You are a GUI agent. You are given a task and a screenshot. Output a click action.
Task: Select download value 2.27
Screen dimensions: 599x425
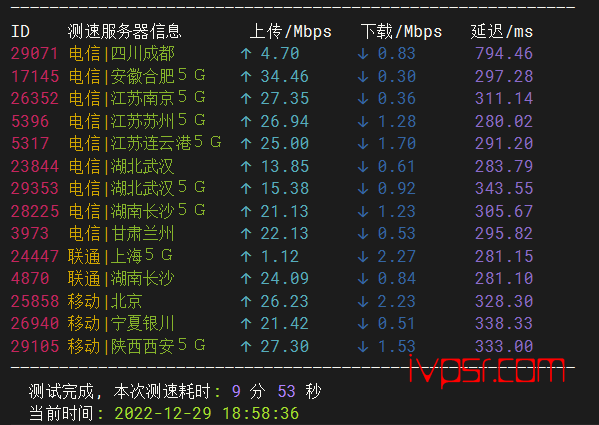pos(397,257)
